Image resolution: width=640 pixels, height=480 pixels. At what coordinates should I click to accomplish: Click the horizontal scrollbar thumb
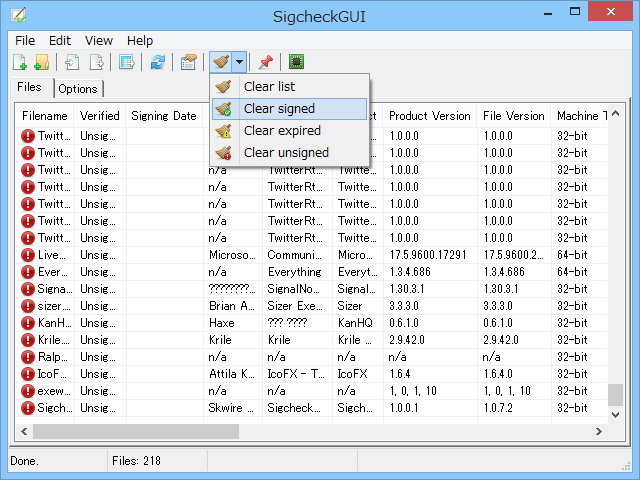click(136, 431)
